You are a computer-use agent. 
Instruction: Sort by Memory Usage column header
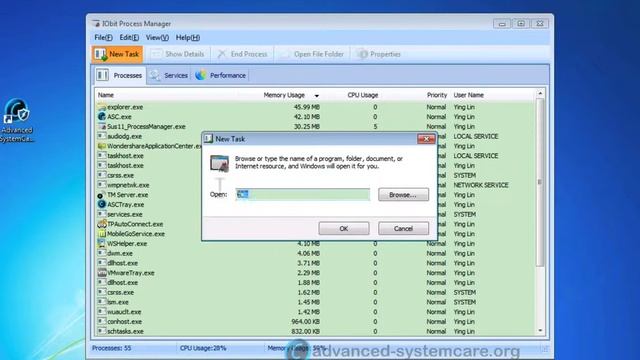coord(284,95)
